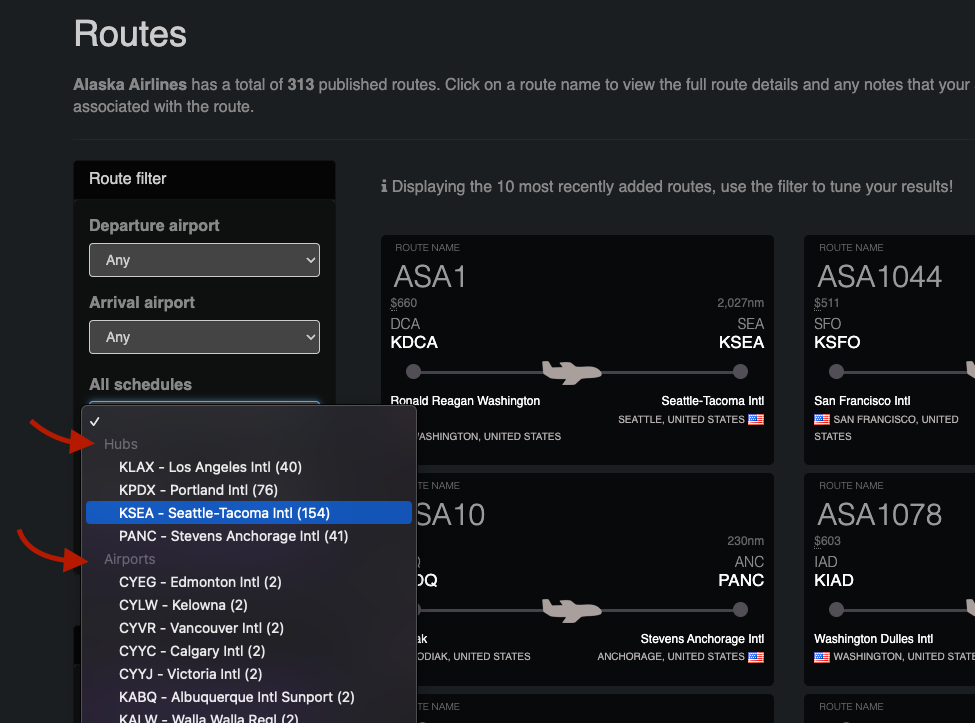This screenshot has height=723, width=975.
Task: Click departure dot on ASA1 route line
Action: click(414, 372)
